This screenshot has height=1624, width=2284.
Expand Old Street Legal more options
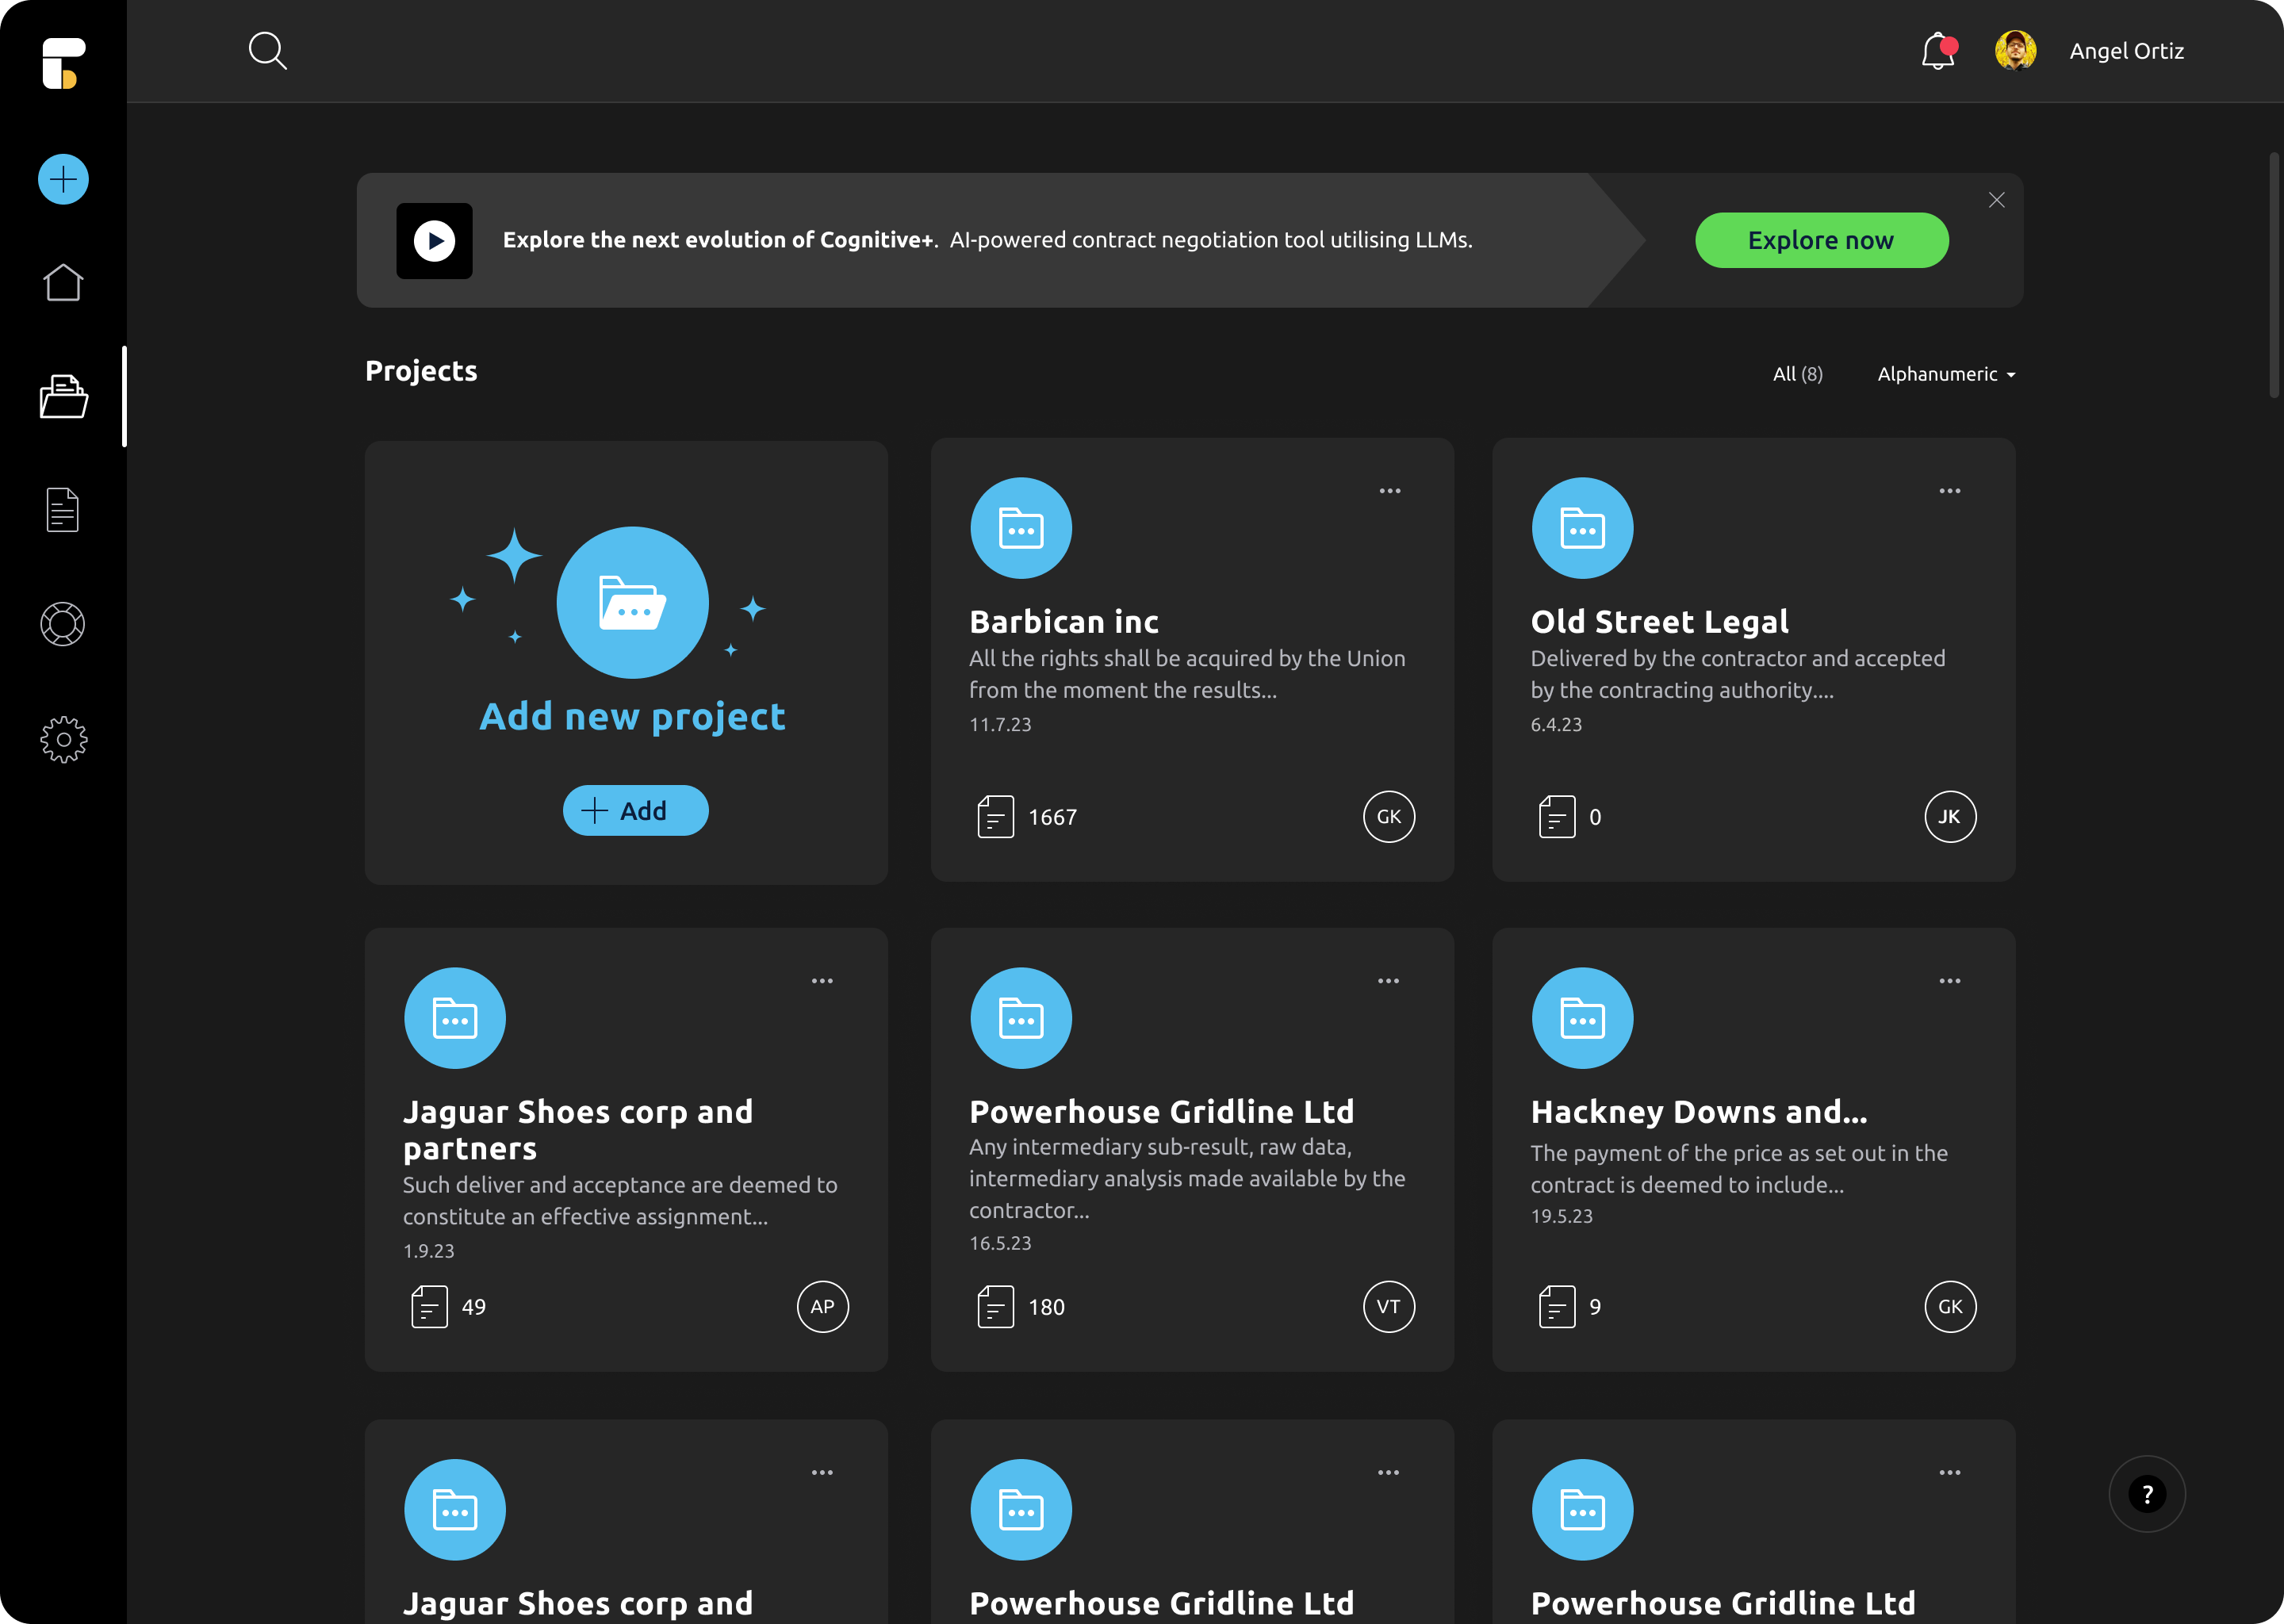pos(1949,491)
